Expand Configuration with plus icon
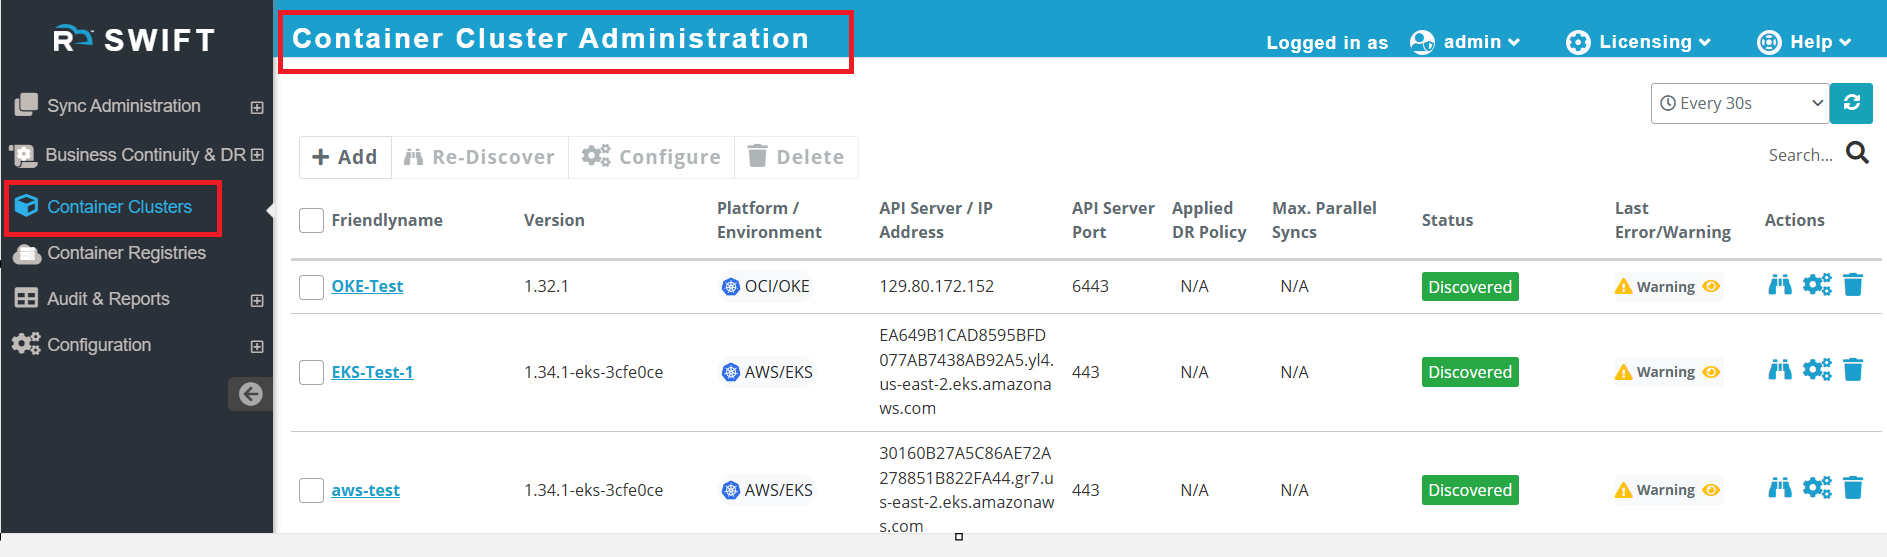The width and height of the screenshot is (1887, 557). pyautogui.click(x=257, y=346)
